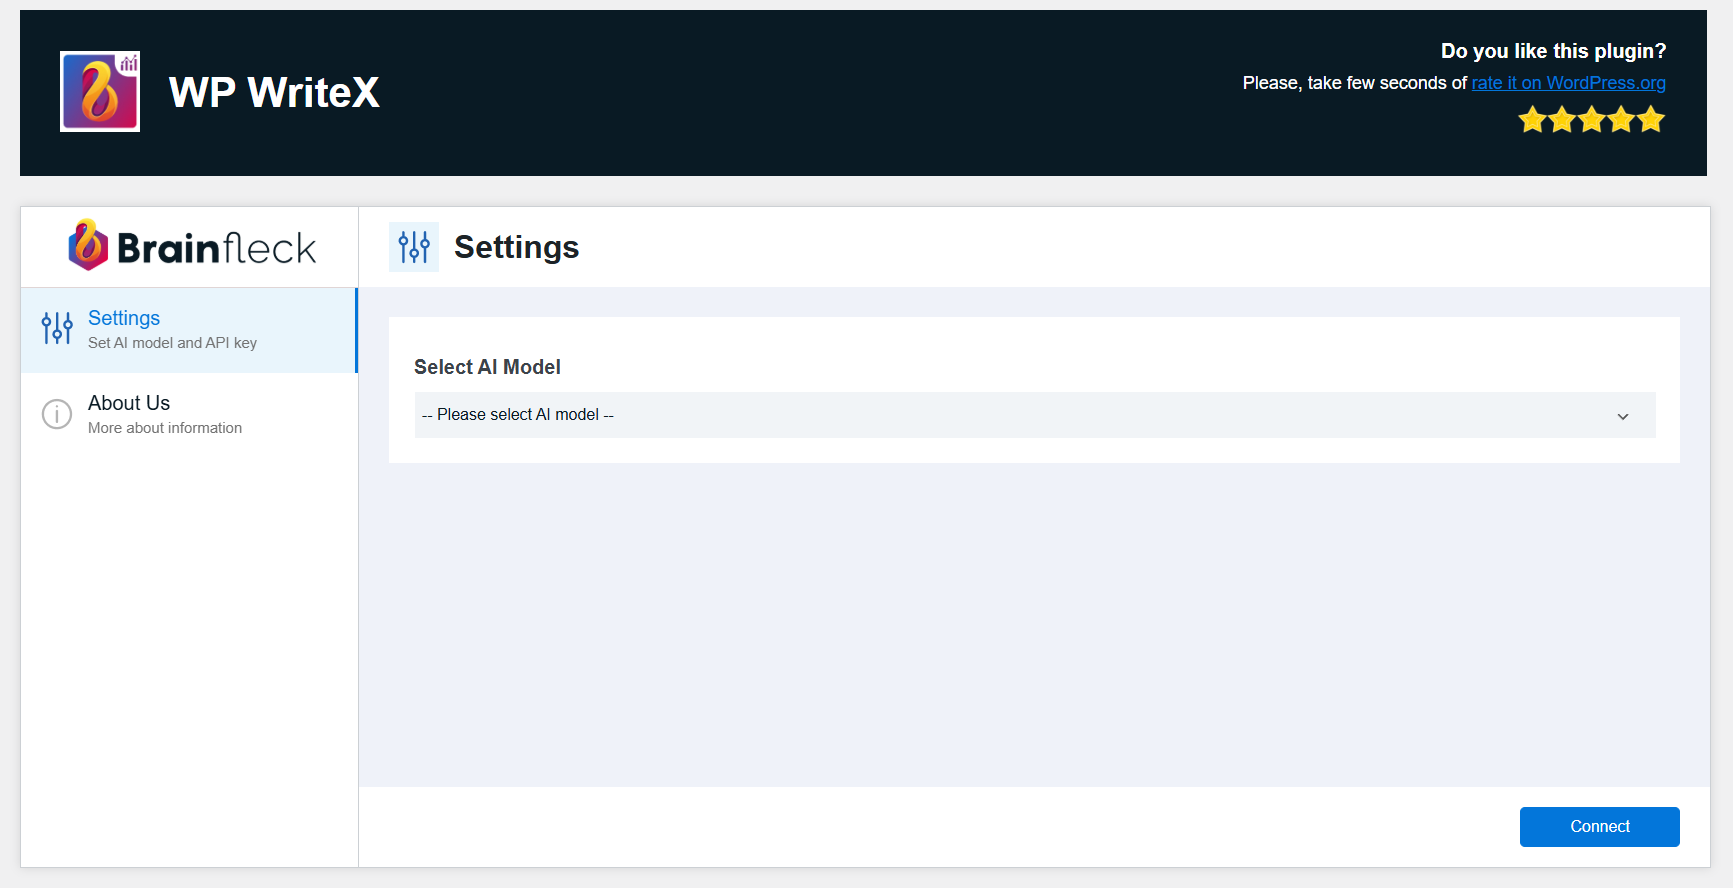The width and height of the screenshot is (1733, 888).
Task: Open the Settings sidebar tab
Action: [189, 330]
